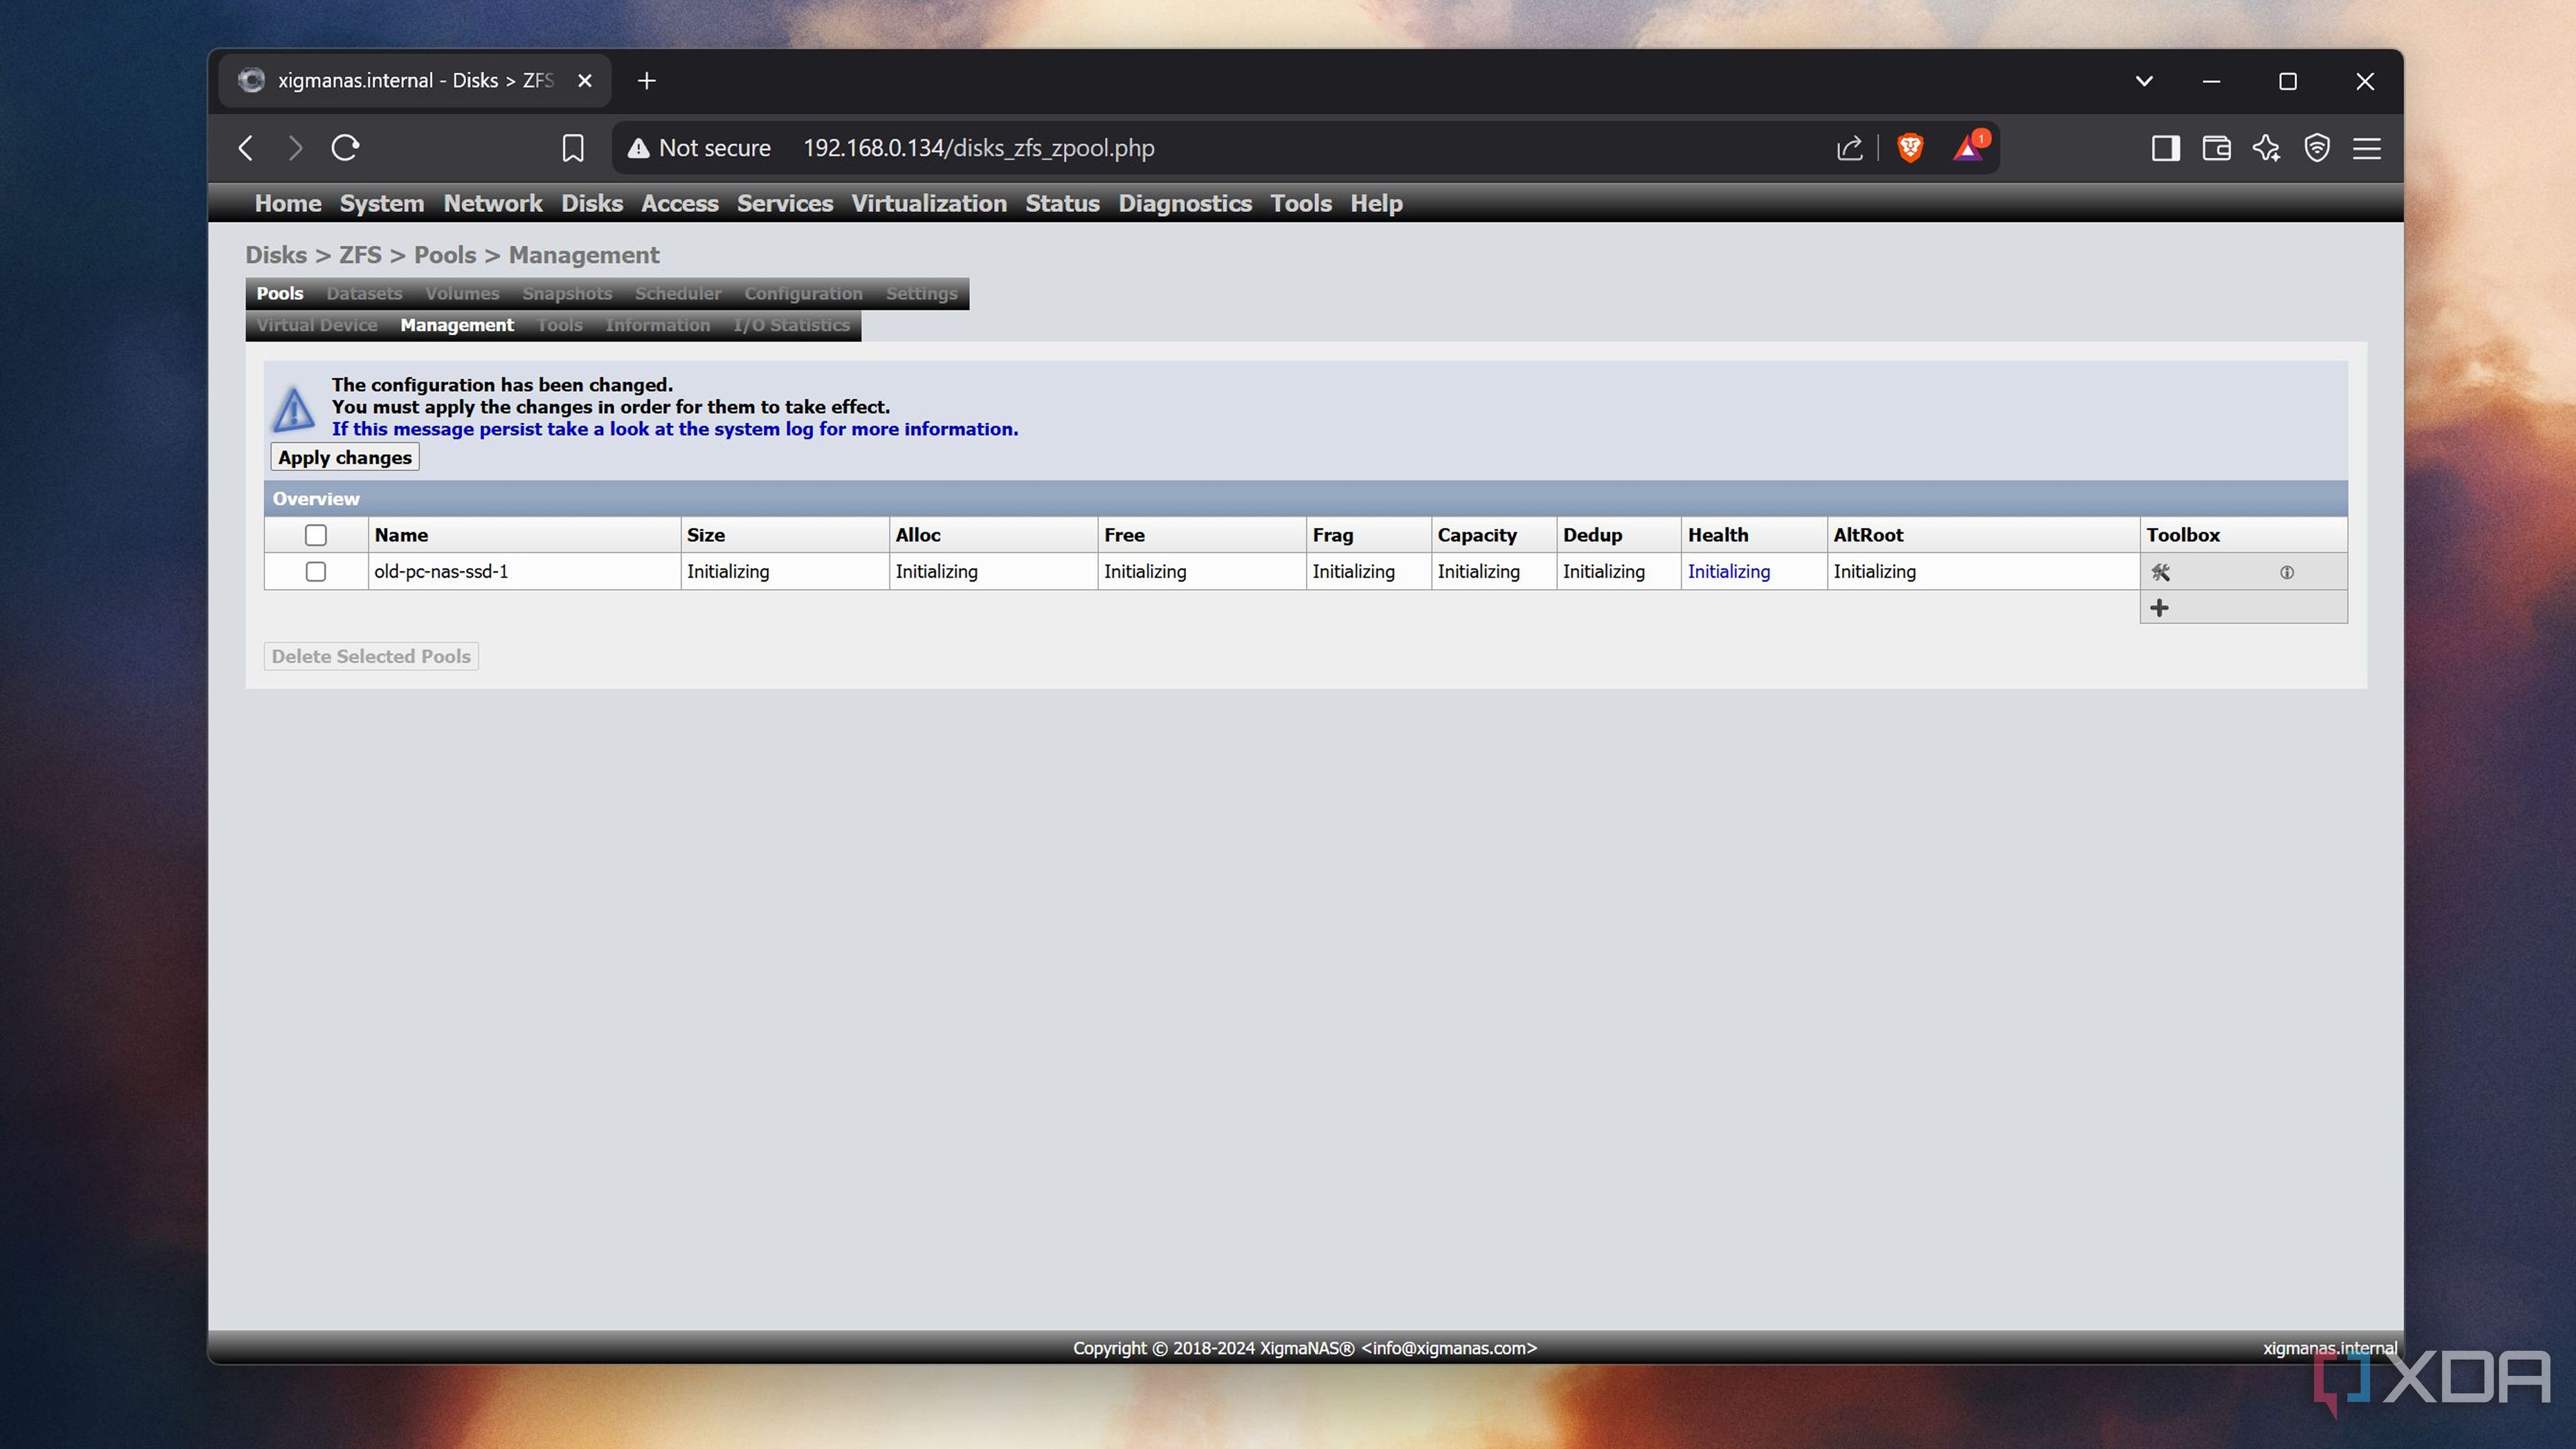
Task: Bookmark this page
Action: 572,148
